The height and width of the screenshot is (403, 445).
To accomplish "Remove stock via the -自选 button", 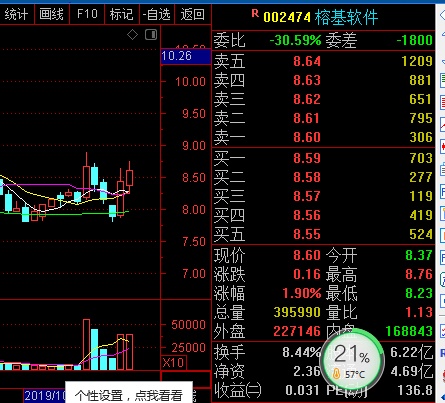I will (x=157, y=14).
